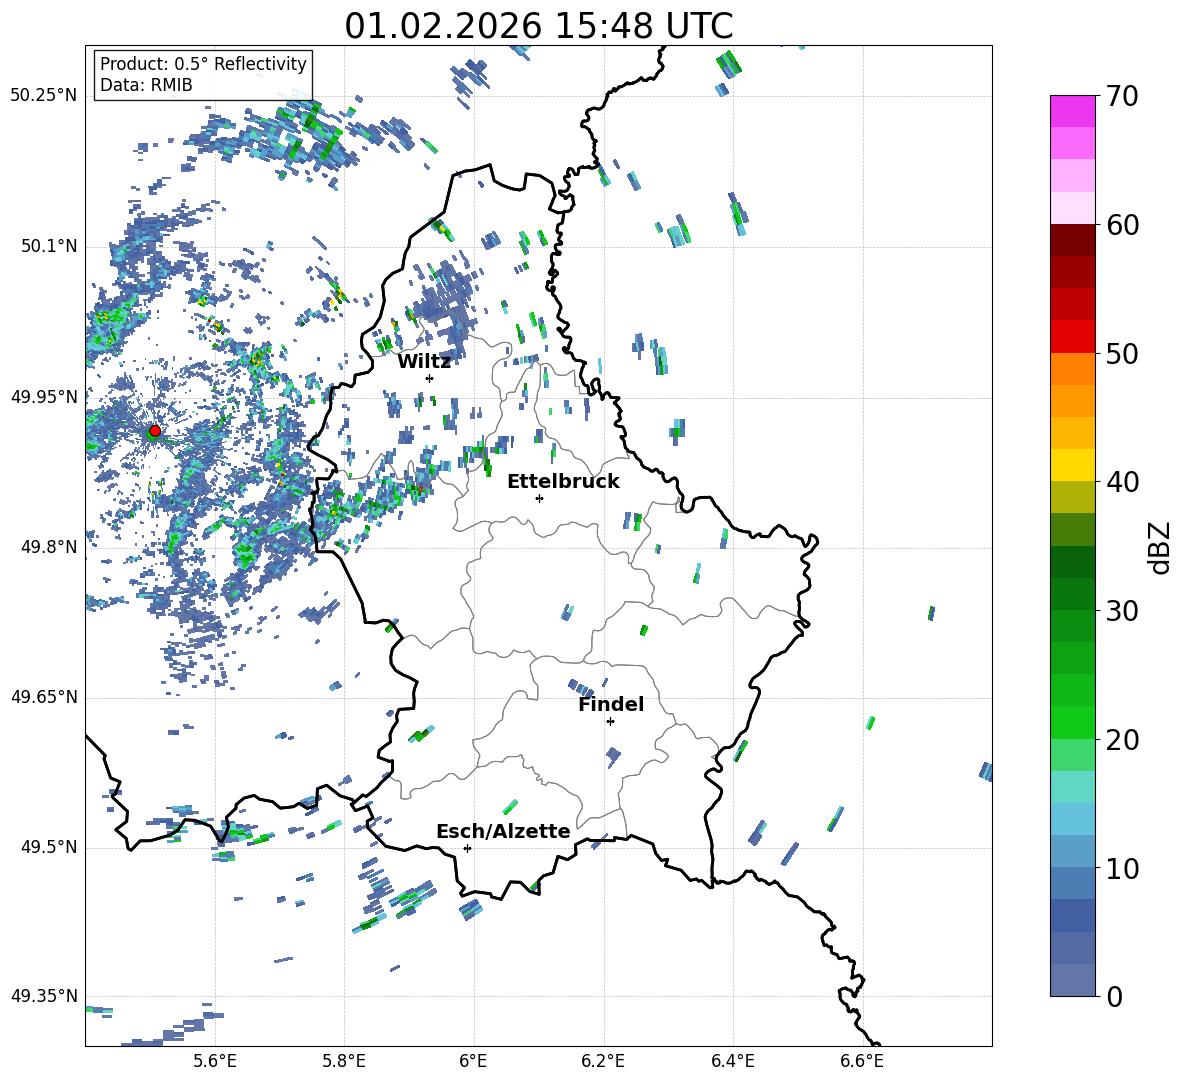Image resolution: width=1184 pixels, height=1081 pixels.
Task: Click the Ettelbruck city label
Action: pyautogui.click(x=563, y=482)
